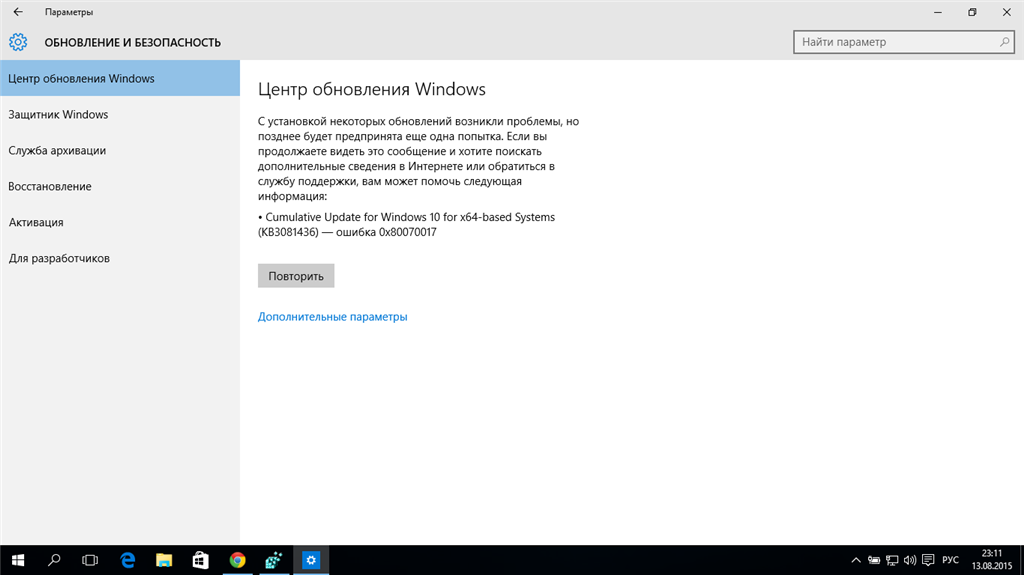Close the Параметры window
Image resolution: width=1024 pixels, height=575 pixels.
click(x=1006, y=12)
